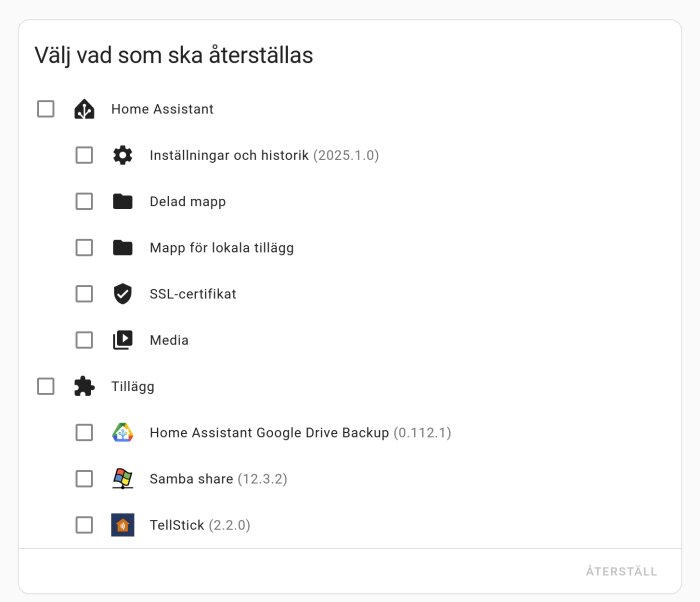Enable the Inställningar och historik checkbox
This screenshot has height=602, width=700.
pos(84,155)
